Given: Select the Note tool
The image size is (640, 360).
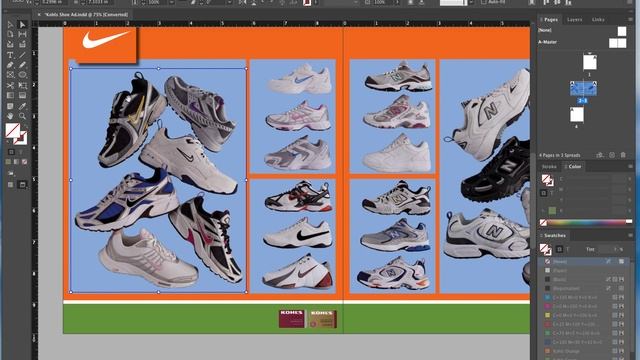Looking at the screenshot, I should click(x=10, y=106).
